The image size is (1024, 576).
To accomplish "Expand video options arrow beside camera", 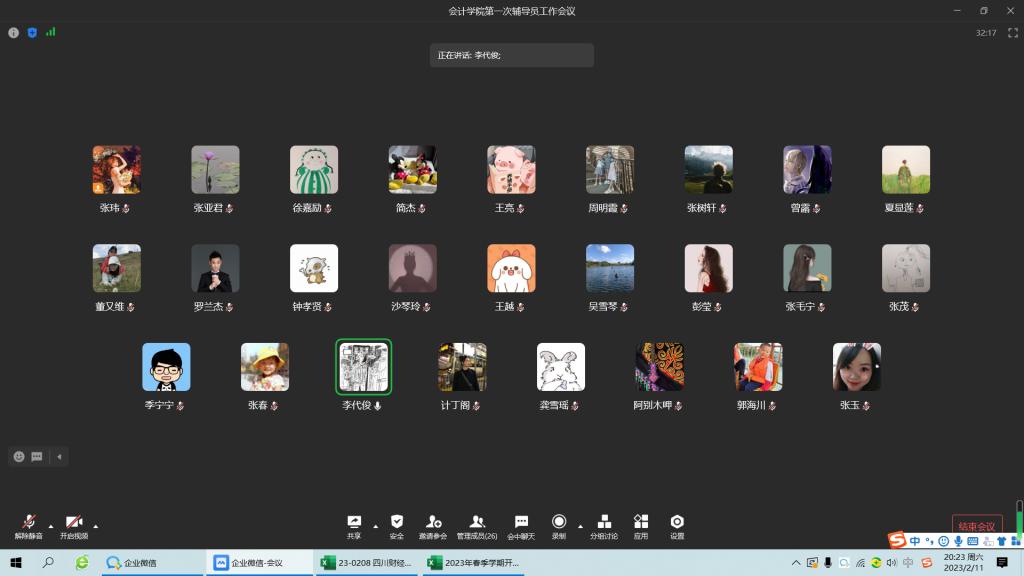I will click(x=96, y=526).
